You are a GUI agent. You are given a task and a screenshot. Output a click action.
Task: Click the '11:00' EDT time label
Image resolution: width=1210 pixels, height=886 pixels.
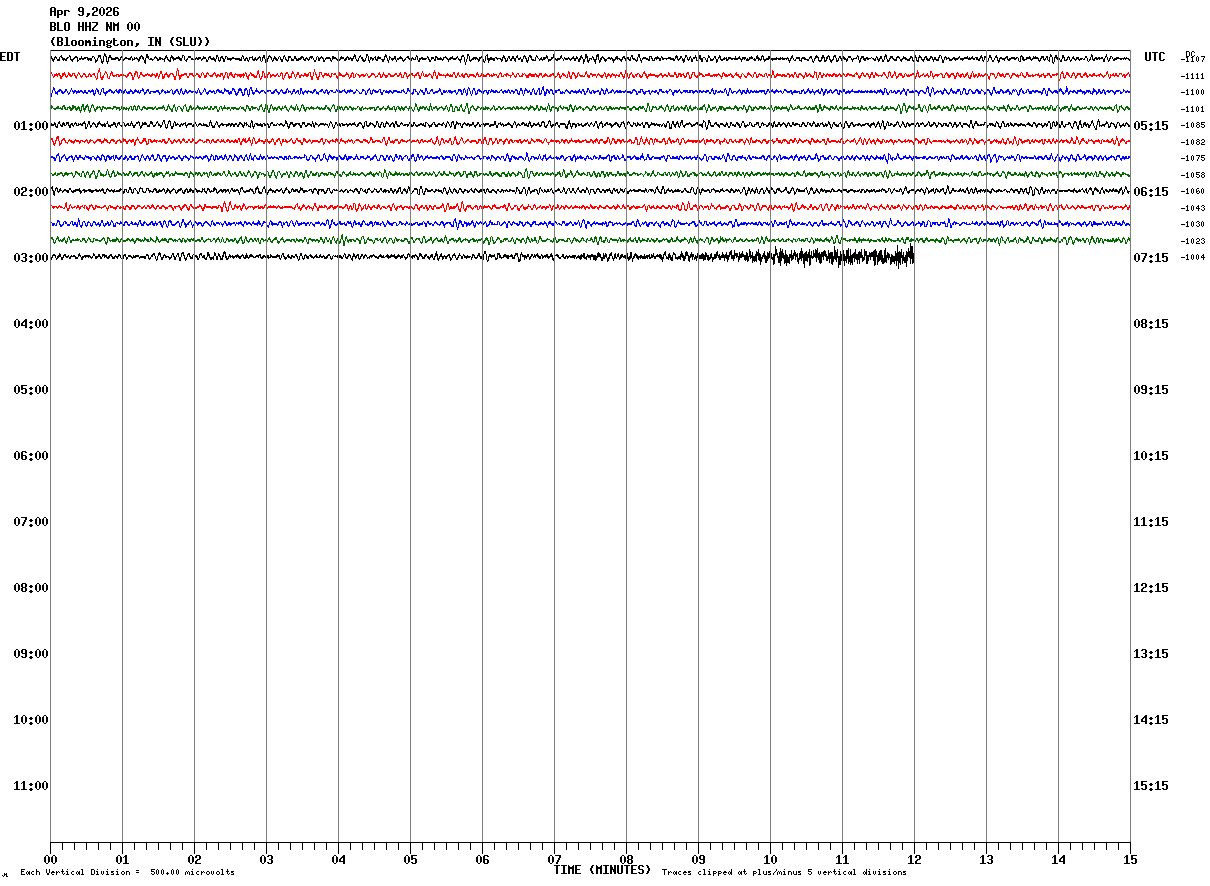coord(31,786)
